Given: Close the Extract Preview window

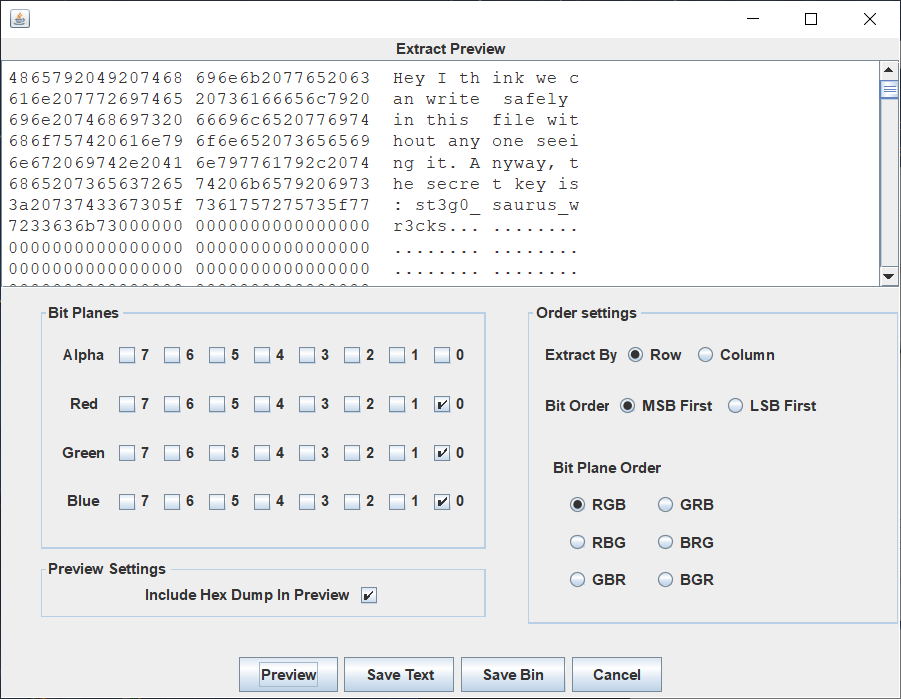Looking at the screenshot, I should pos(870,19).
